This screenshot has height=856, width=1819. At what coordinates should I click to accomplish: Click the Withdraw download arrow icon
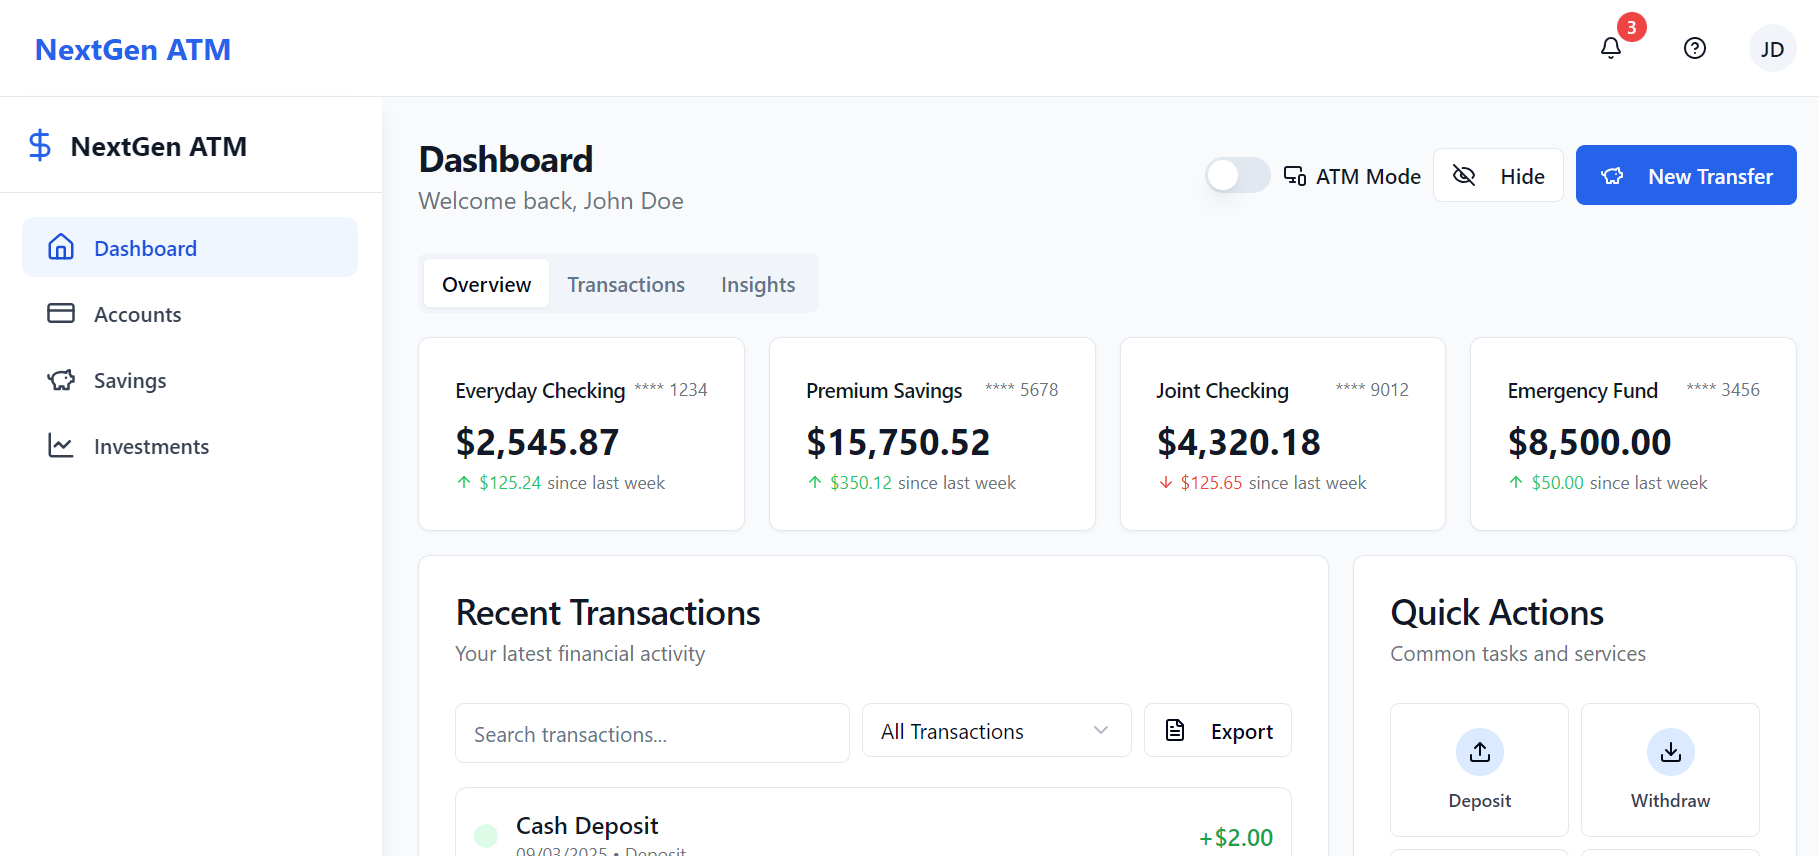click(x=1670, y=752)
